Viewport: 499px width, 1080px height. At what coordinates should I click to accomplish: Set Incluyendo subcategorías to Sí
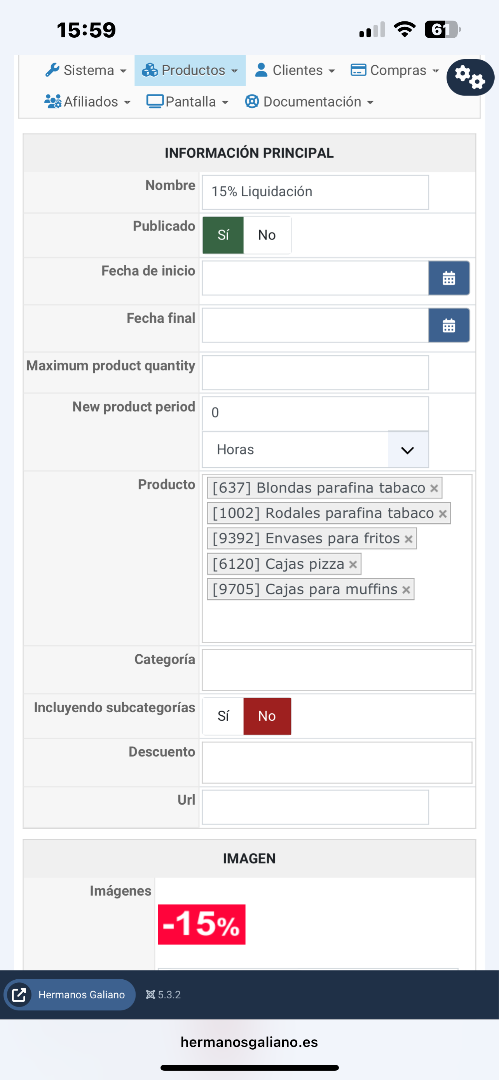223,716
